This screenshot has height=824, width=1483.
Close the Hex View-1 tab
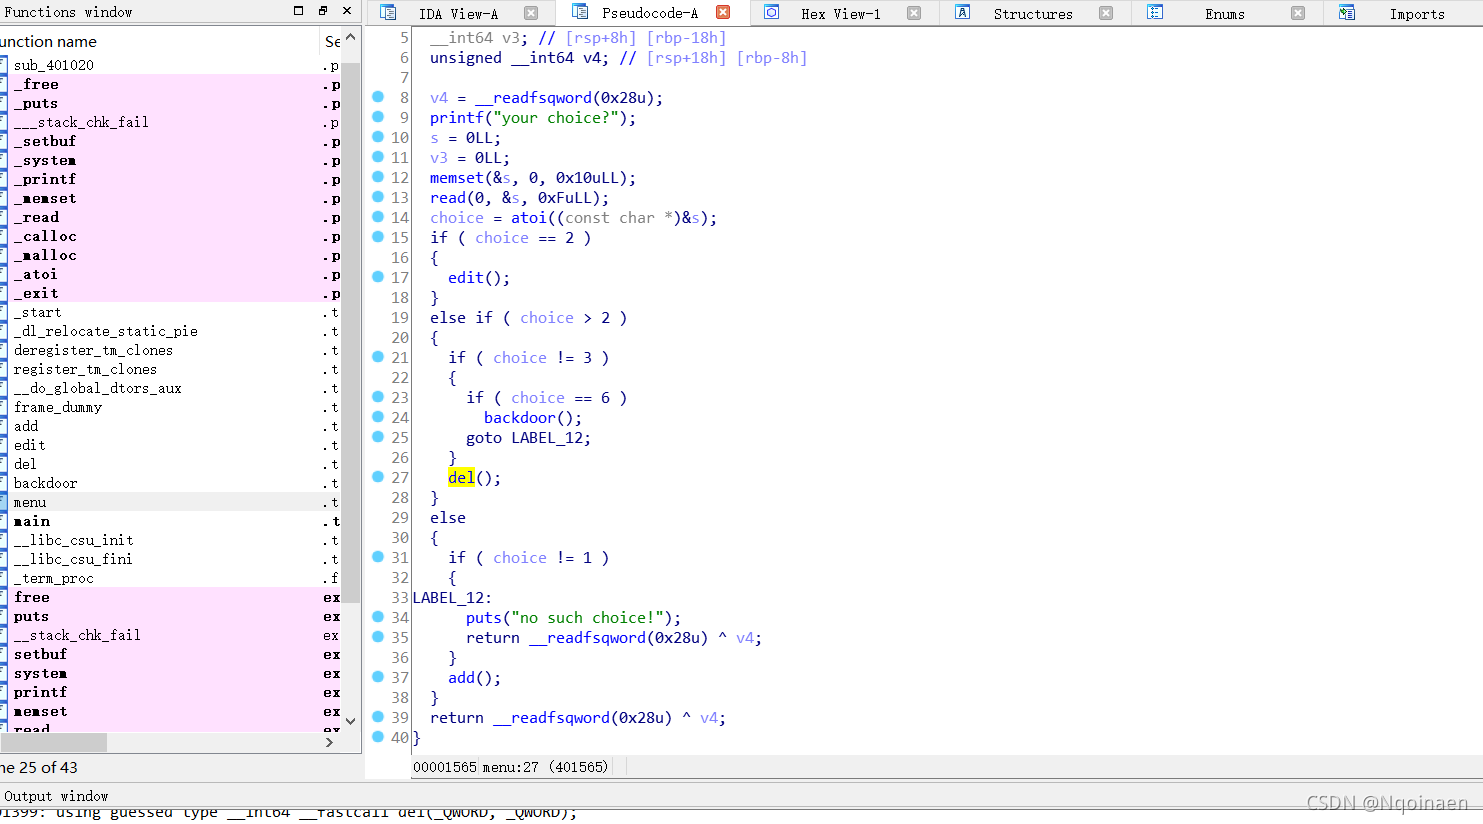click(x=914, y=14)
